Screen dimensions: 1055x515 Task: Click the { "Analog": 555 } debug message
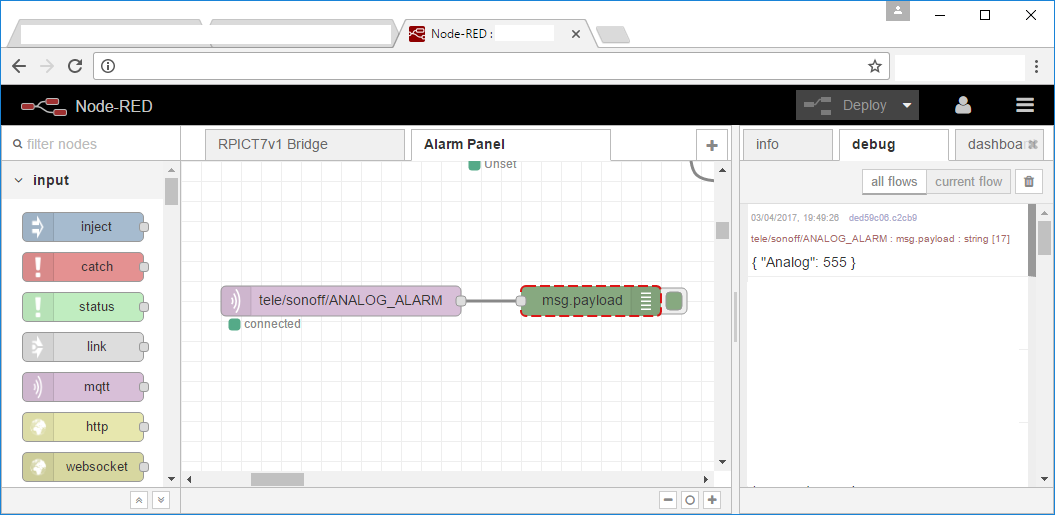803,263
